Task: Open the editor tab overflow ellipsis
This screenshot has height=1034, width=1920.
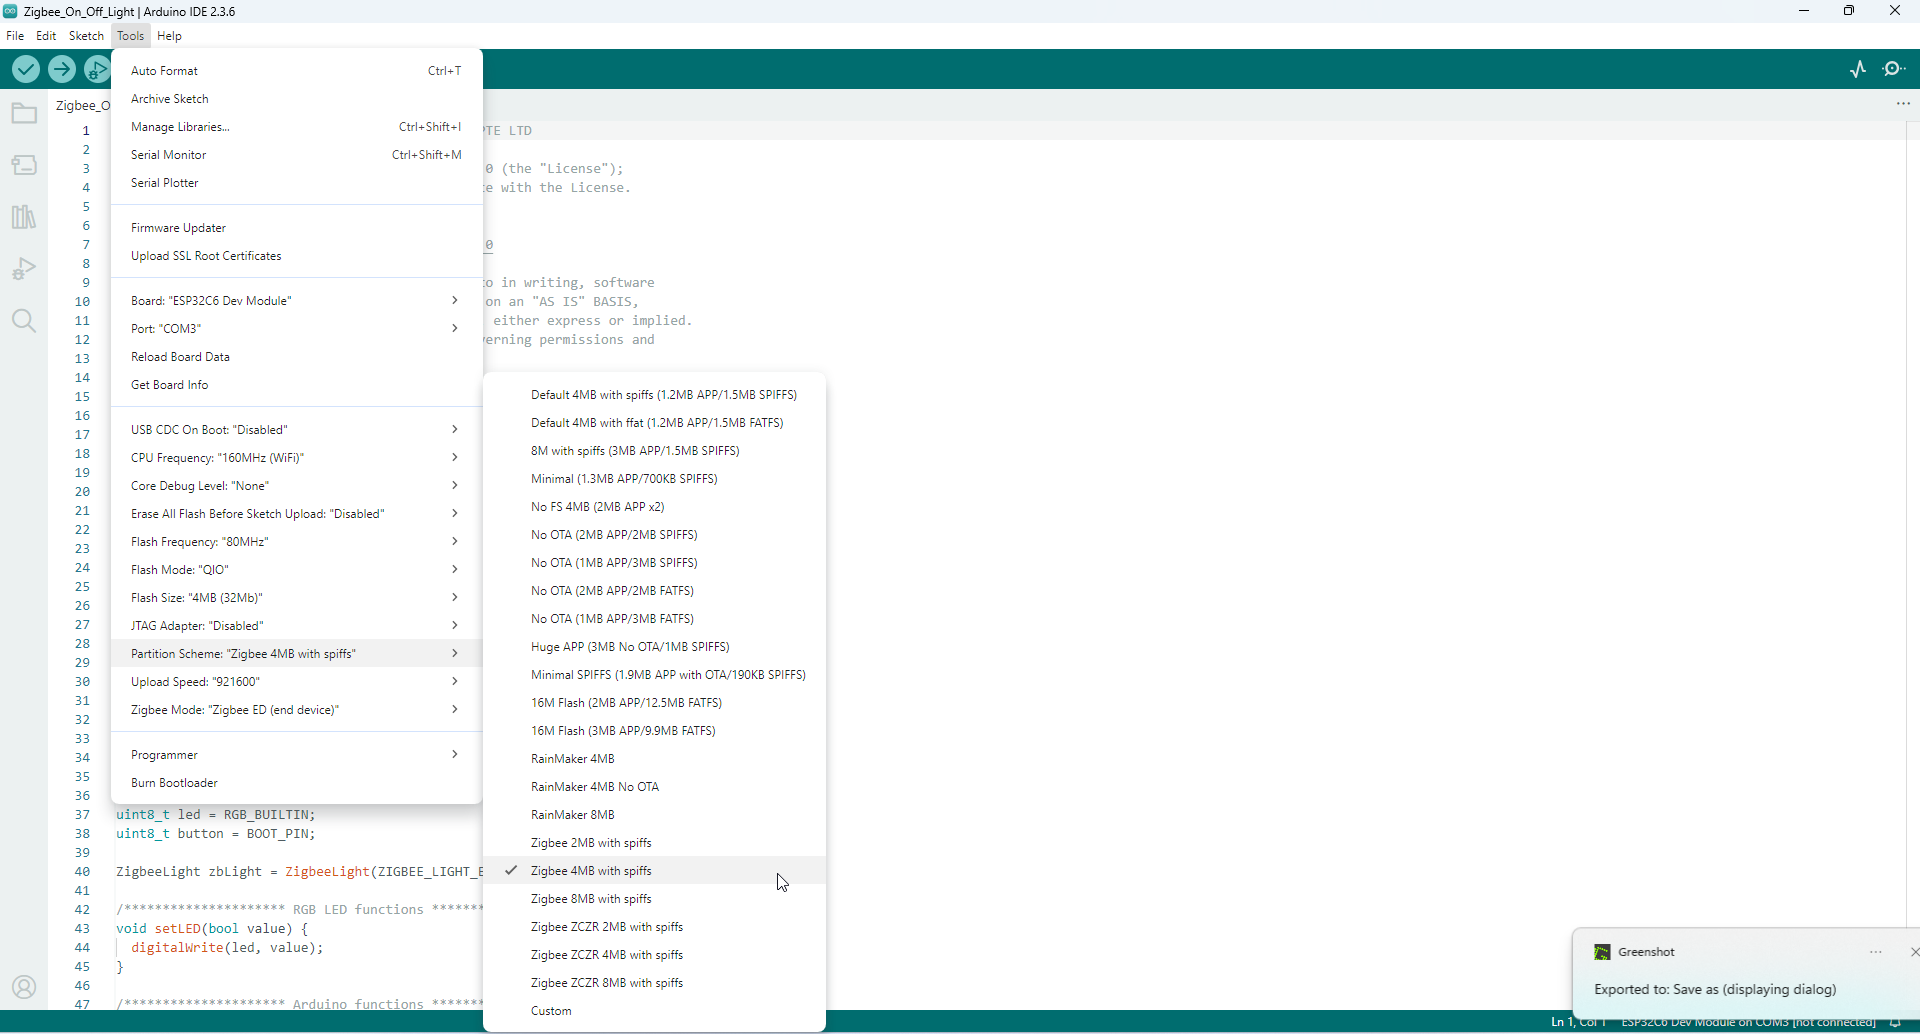Action: pyautogui.click(x=1903, y=104)
